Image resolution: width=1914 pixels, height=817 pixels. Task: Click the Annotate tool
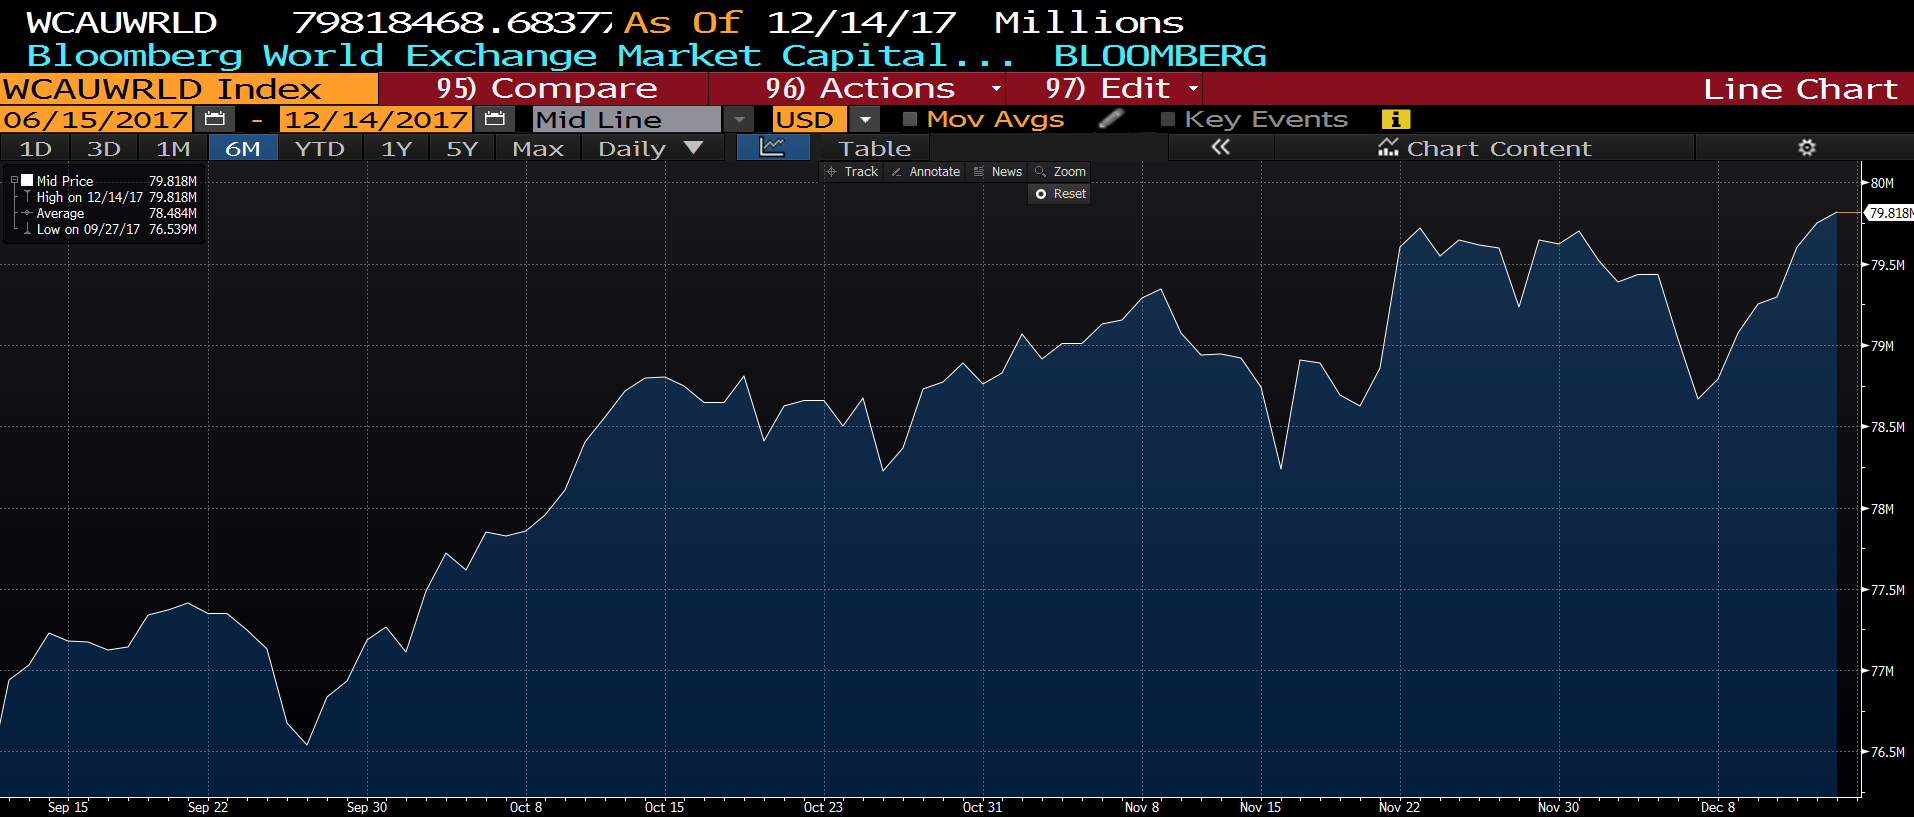(x=926, y=172)
